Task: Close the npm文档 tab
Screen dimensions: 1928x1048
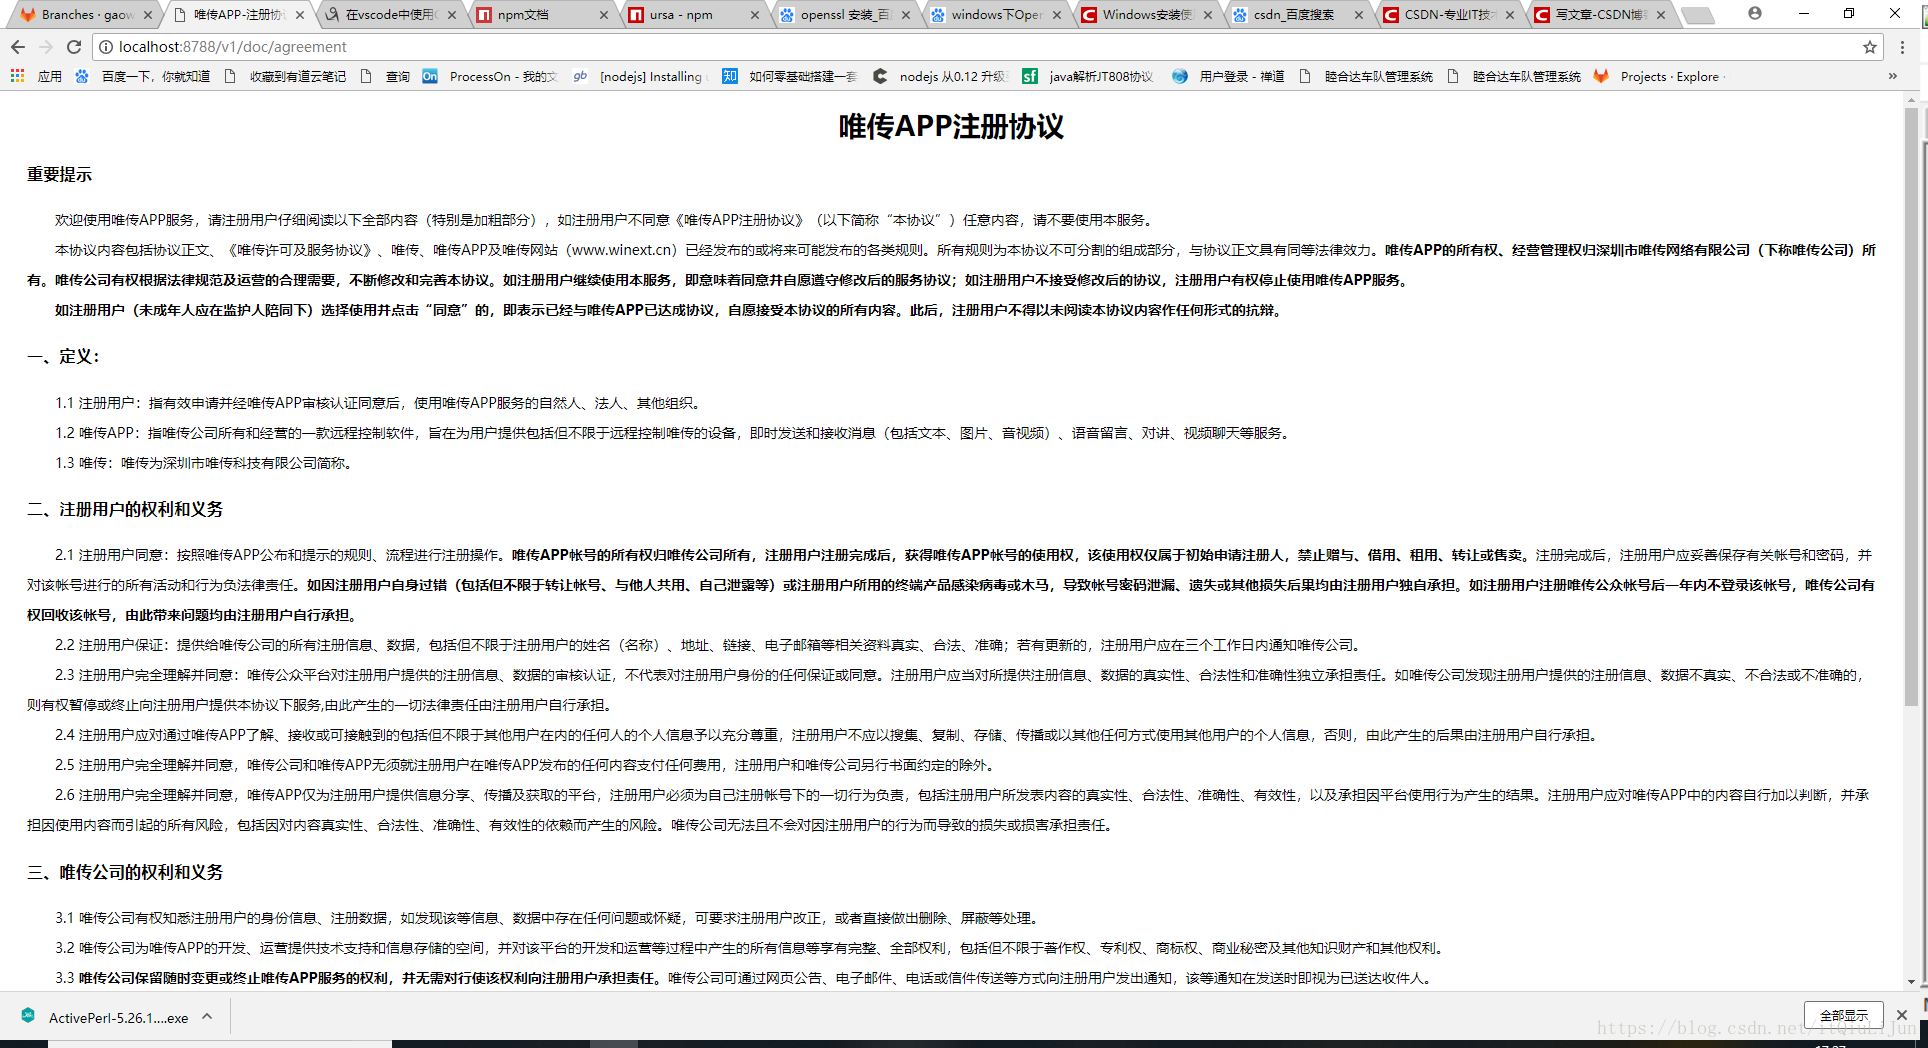Action: [x=604, y=15]
